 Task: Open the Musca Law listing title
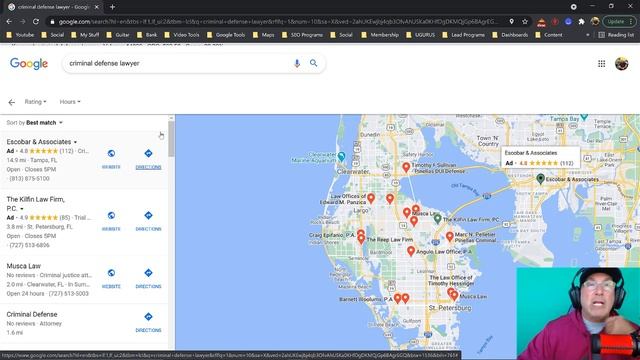click(x=24, y=266)
